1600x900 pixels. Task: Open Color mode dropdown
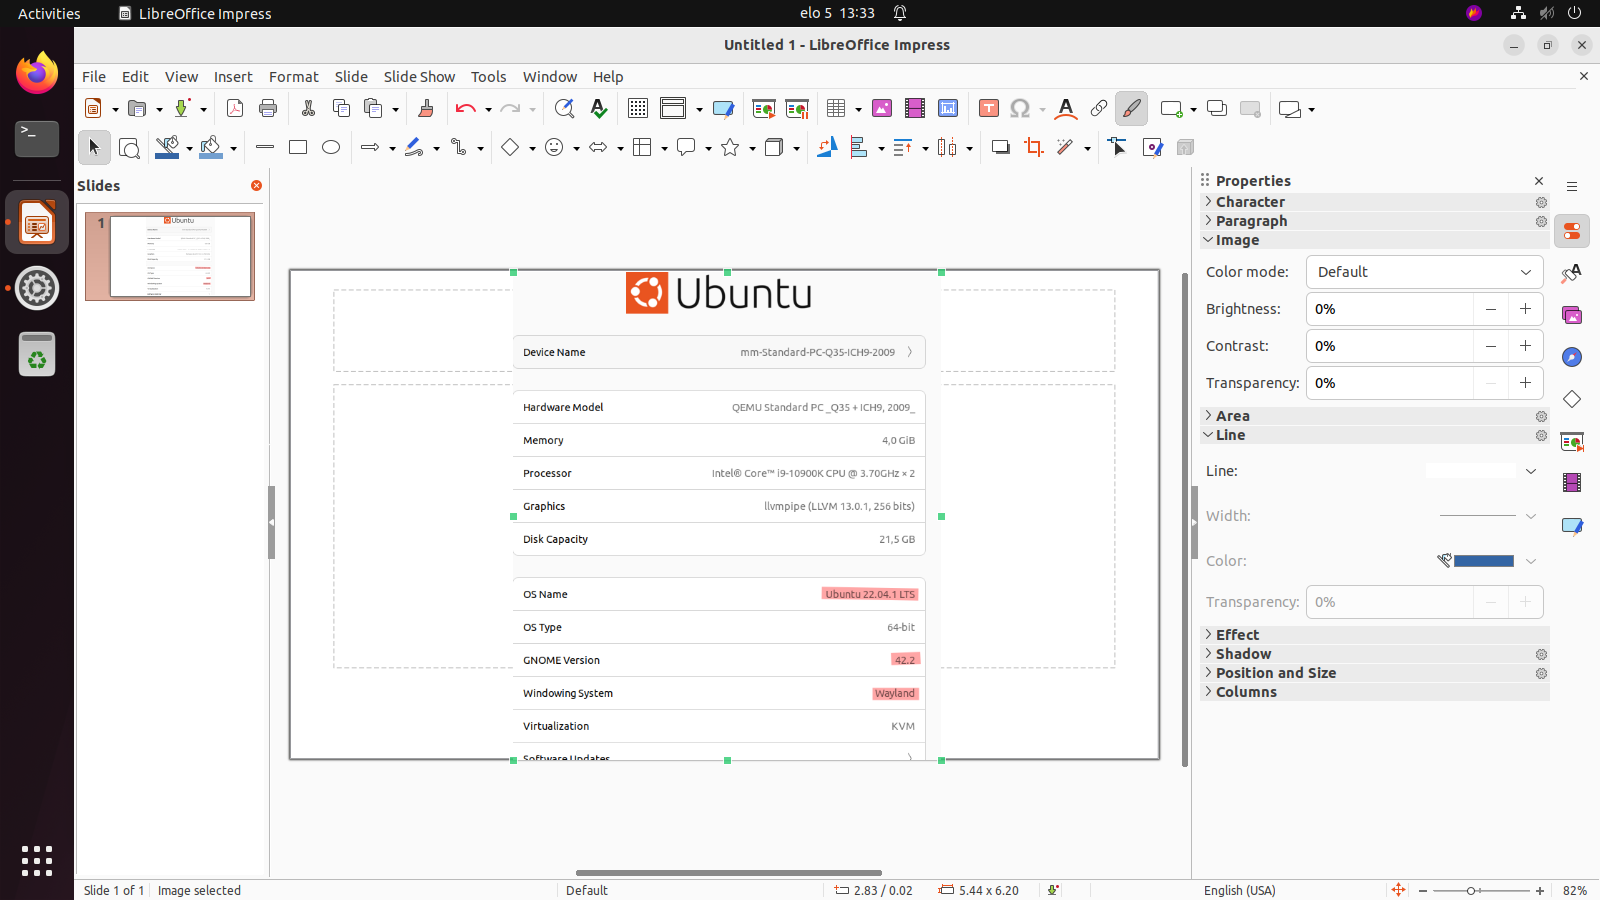[1425, 272]
